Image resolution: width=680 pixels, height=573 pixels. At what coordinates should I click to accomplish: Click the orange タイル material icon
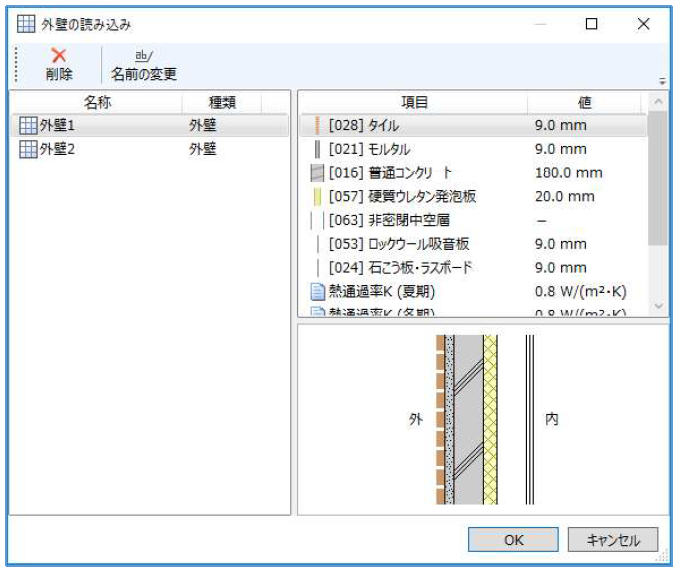coord(317,126)
